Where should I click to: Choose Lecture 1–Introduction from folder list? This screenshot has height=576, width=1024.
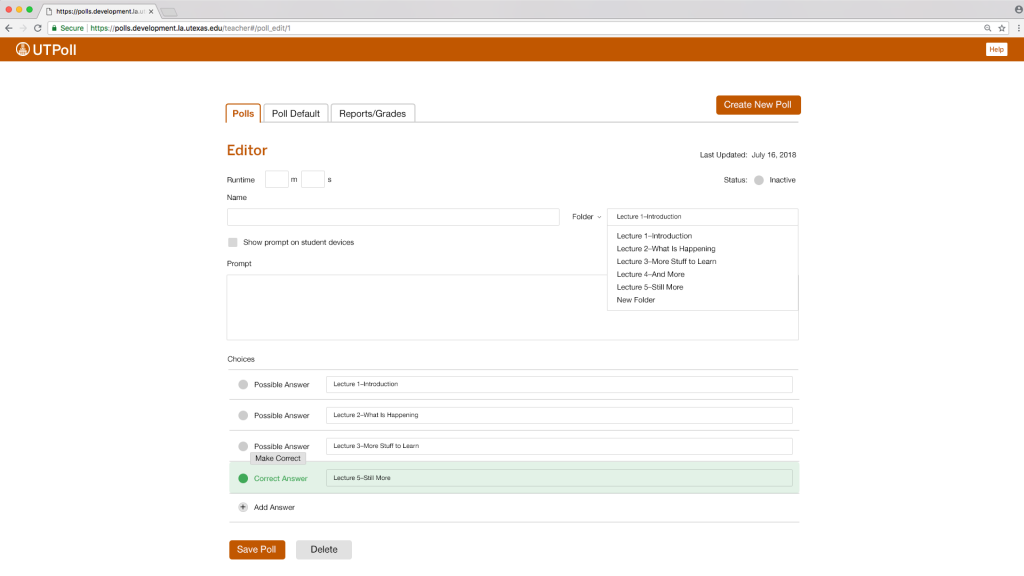pos(654,236)
